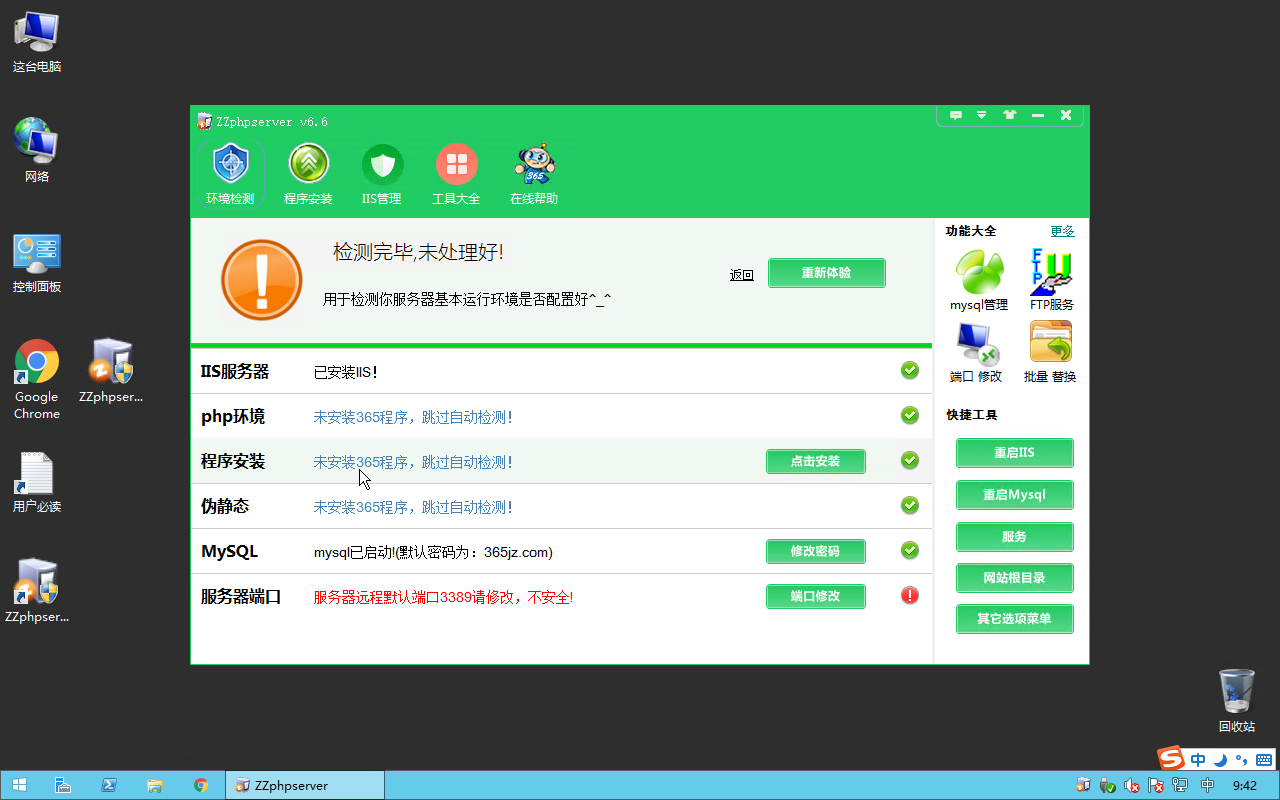The height and width of the screenshot is (800, 1280).
Task: Click the green check icon for 伪静态
Action: pos(910,505)
